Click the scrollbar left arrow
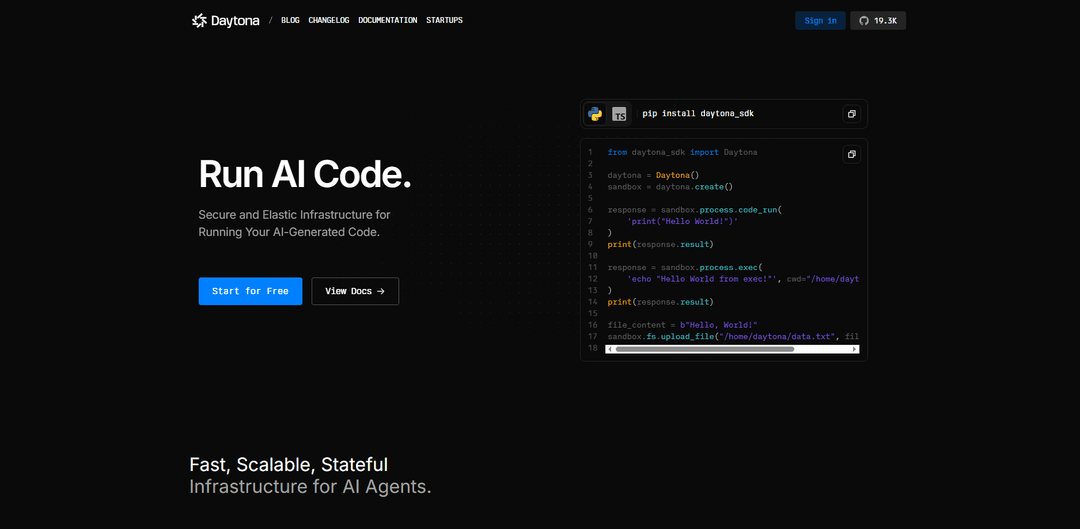The height and width of the screenshot is (529, 1080). point(610,349)
